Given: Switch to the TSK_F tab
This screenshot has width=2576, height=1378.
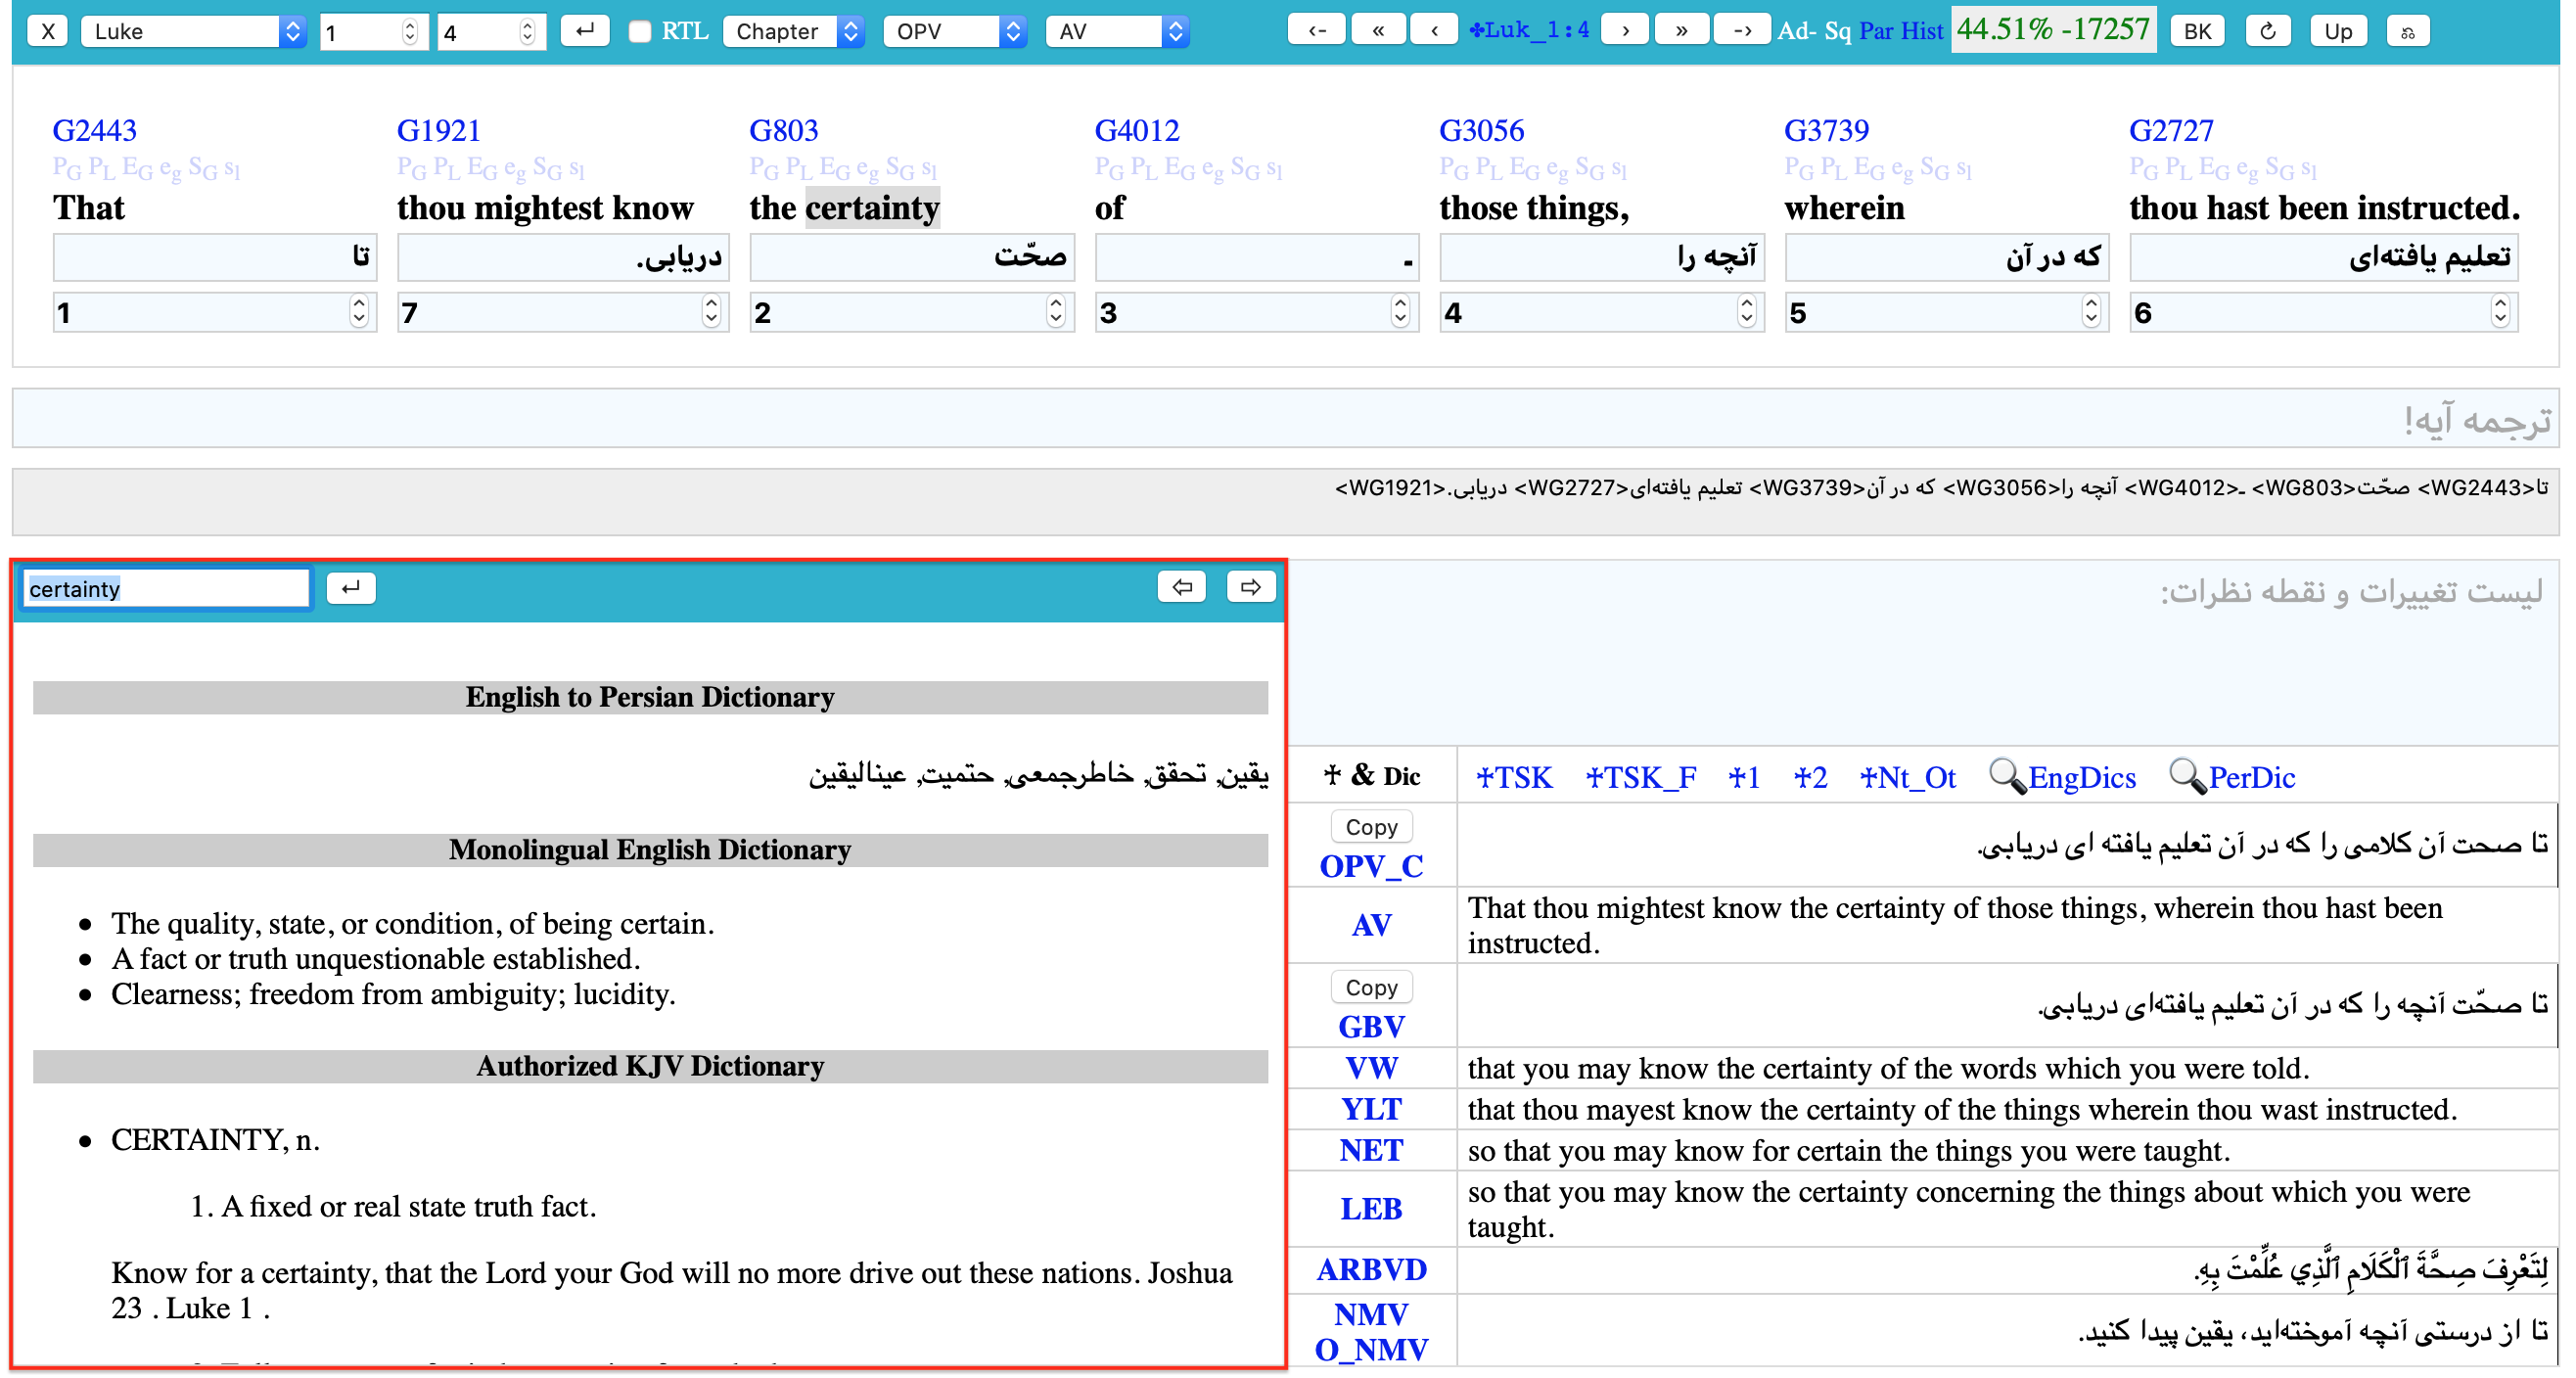Looking at the screenshot, I should click(x=1640, y=777).
